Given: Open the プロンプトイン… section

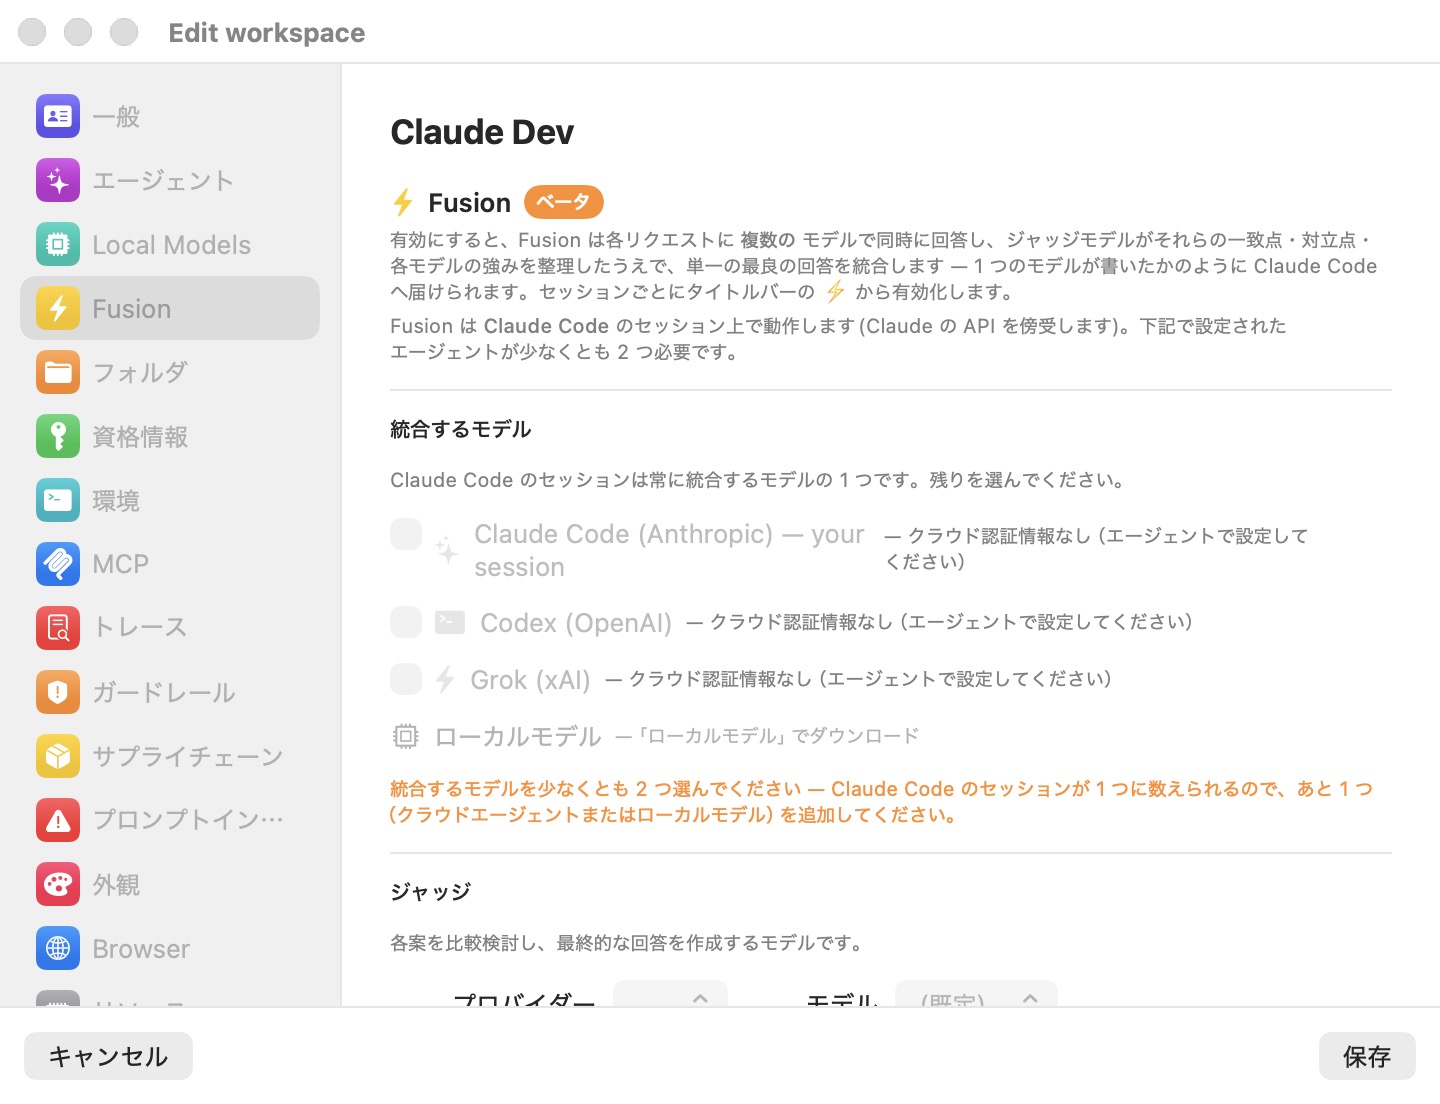Looking at the screenshot, I should tap(170, 820).
